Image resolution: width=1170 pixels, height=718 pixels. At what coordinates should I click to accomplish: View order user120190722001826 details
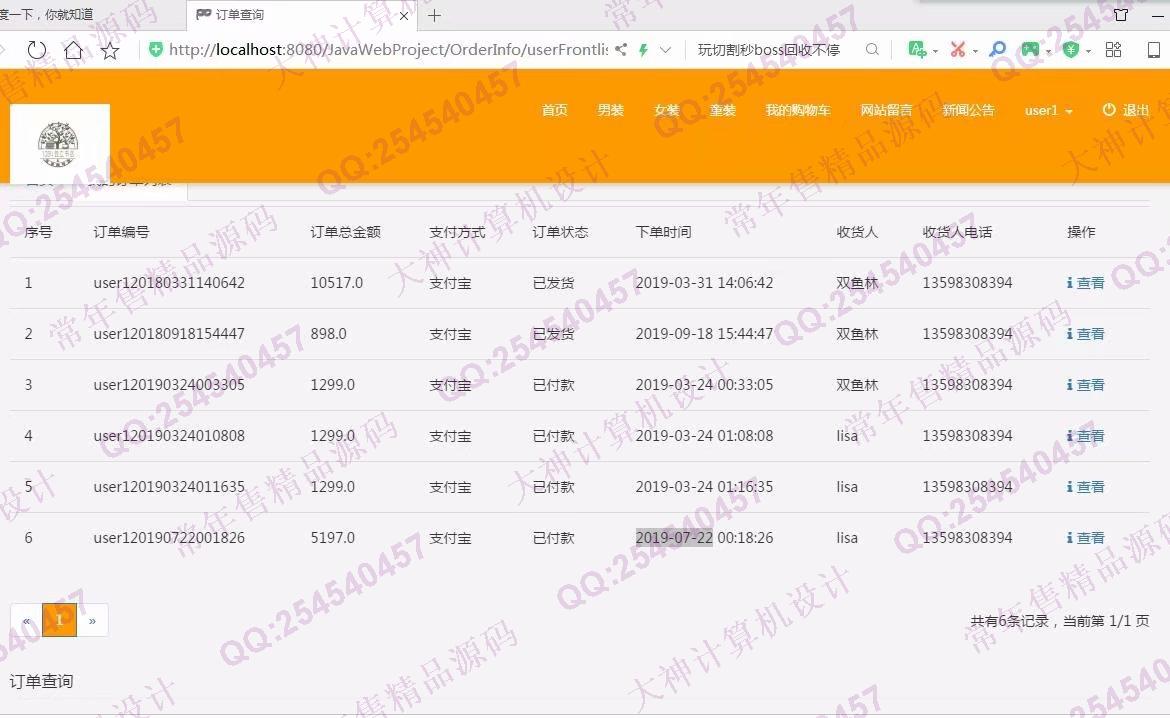point(1086,537)
